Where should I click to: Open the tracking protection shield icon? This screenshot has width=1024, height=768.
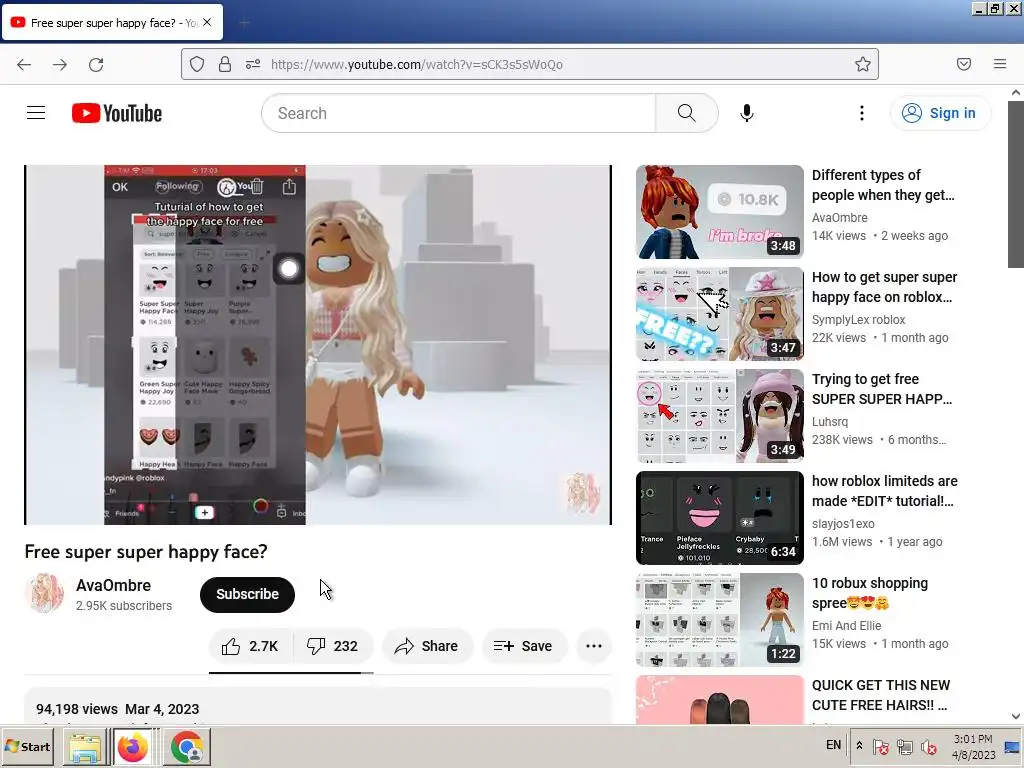tap(197, 64)
